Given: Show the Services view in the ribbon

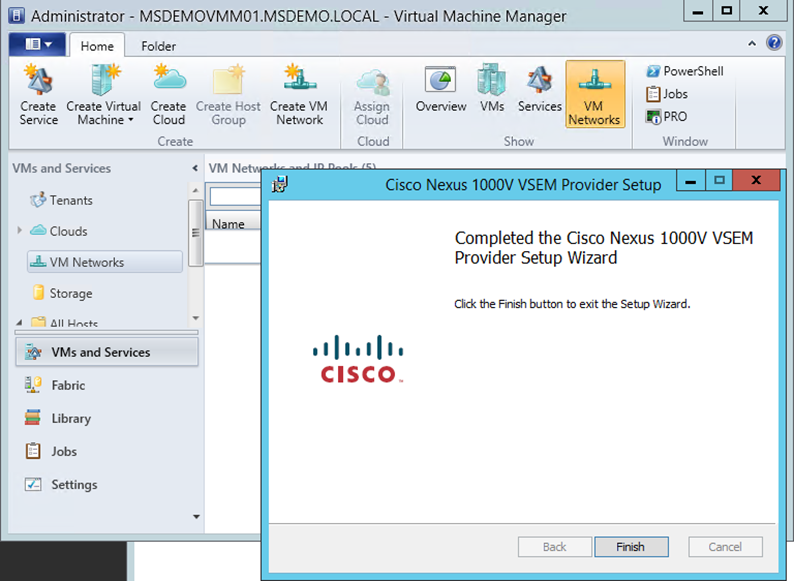Looking at the screenshot, I should [x=539, y=89].
